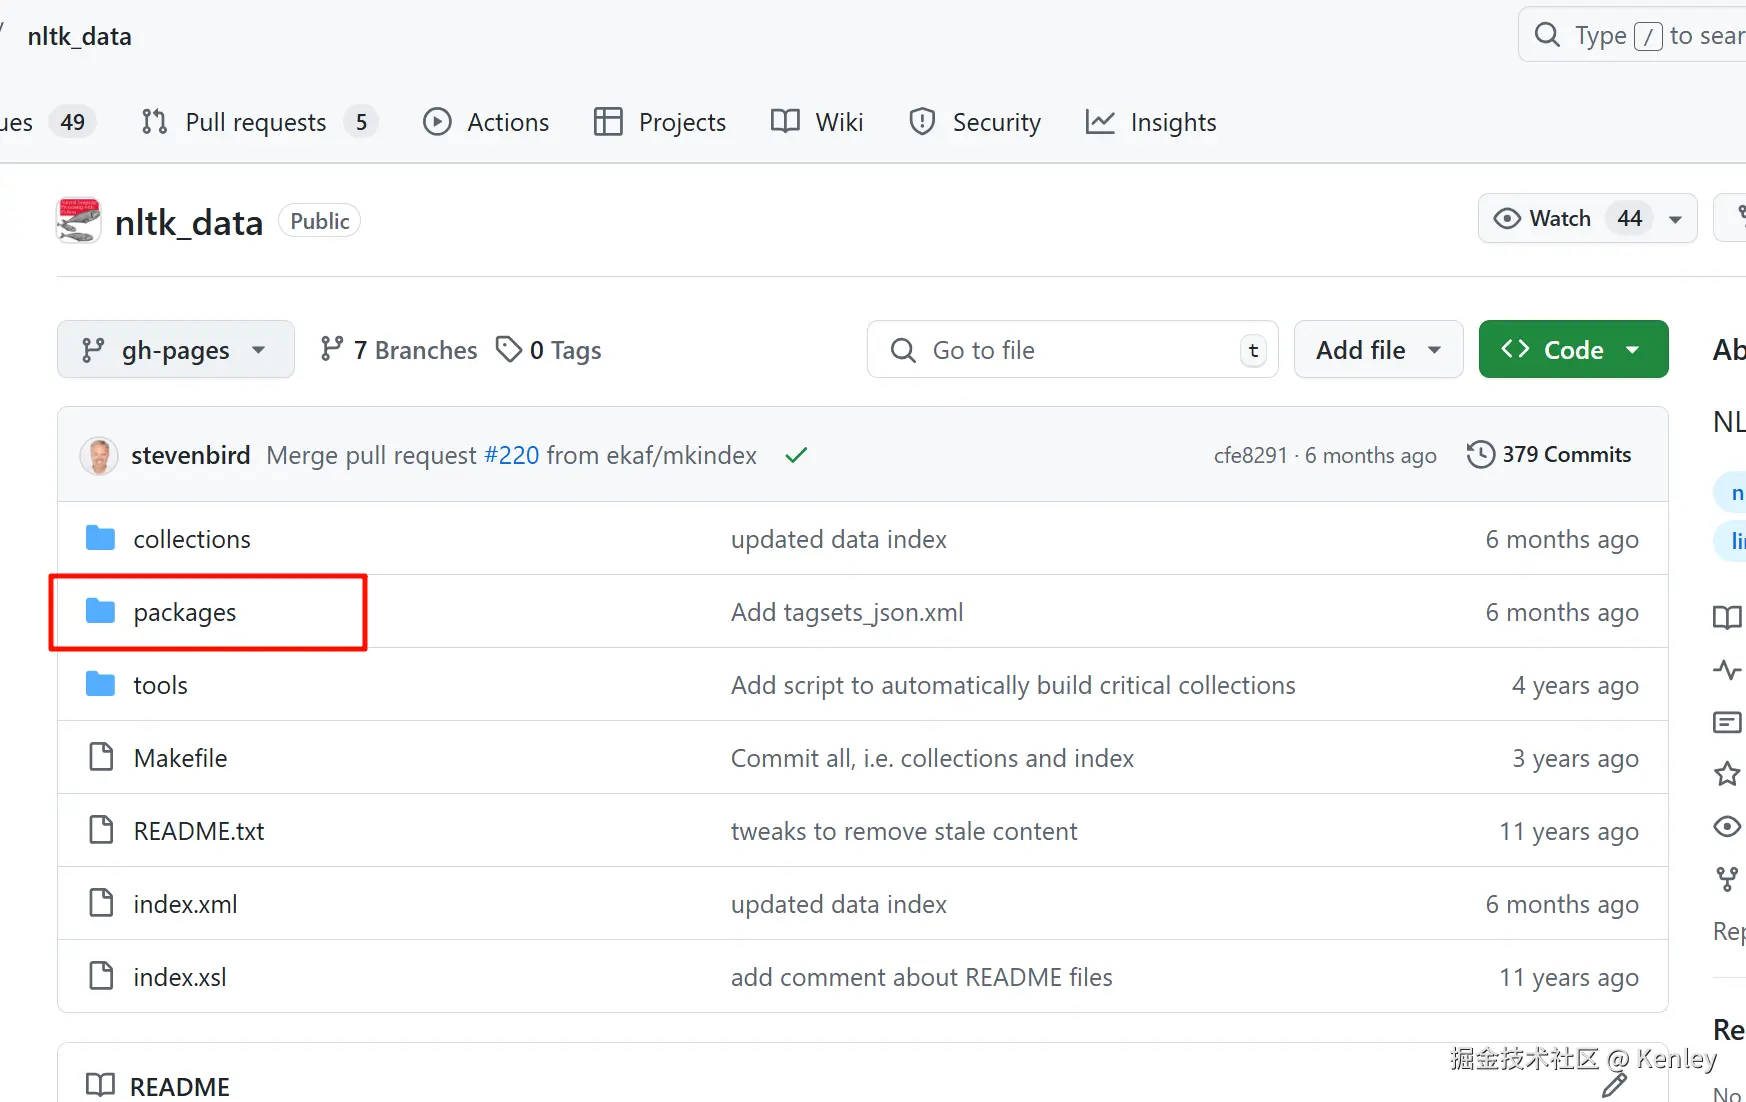Open the green Code dropdown
Screen dimensions: 1746x1102
(x=1572, y=350)
